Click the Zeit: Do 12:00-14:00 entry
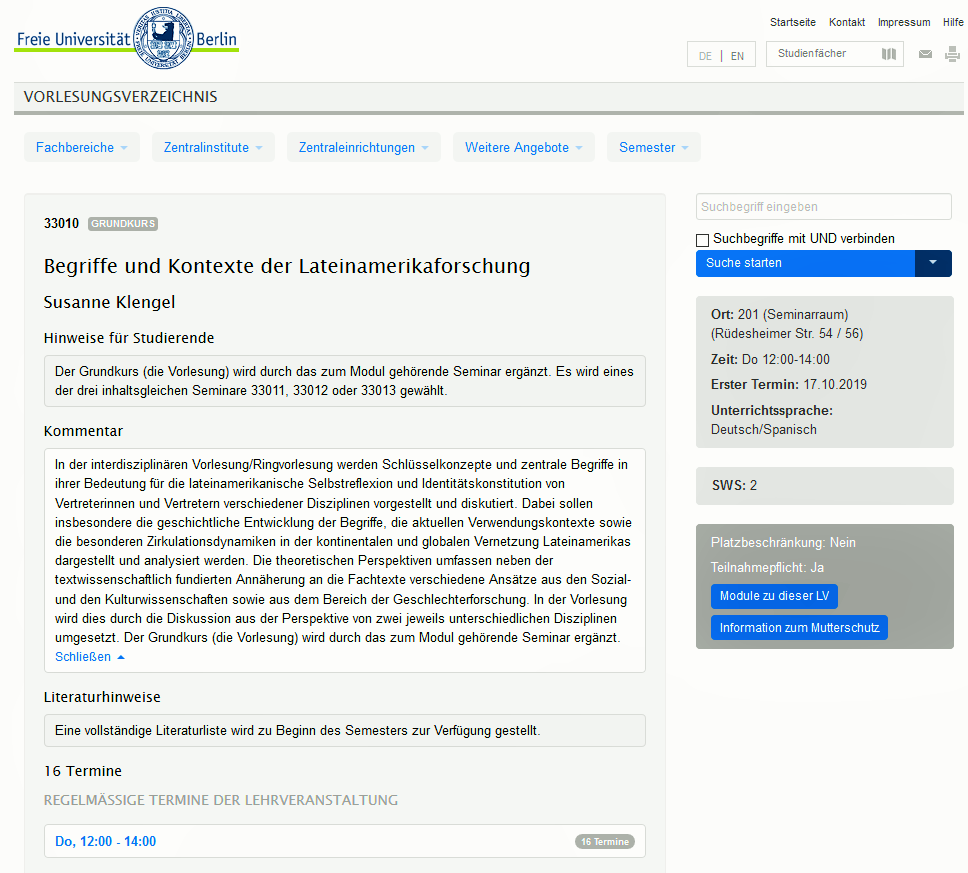 (x=770, y=359)
